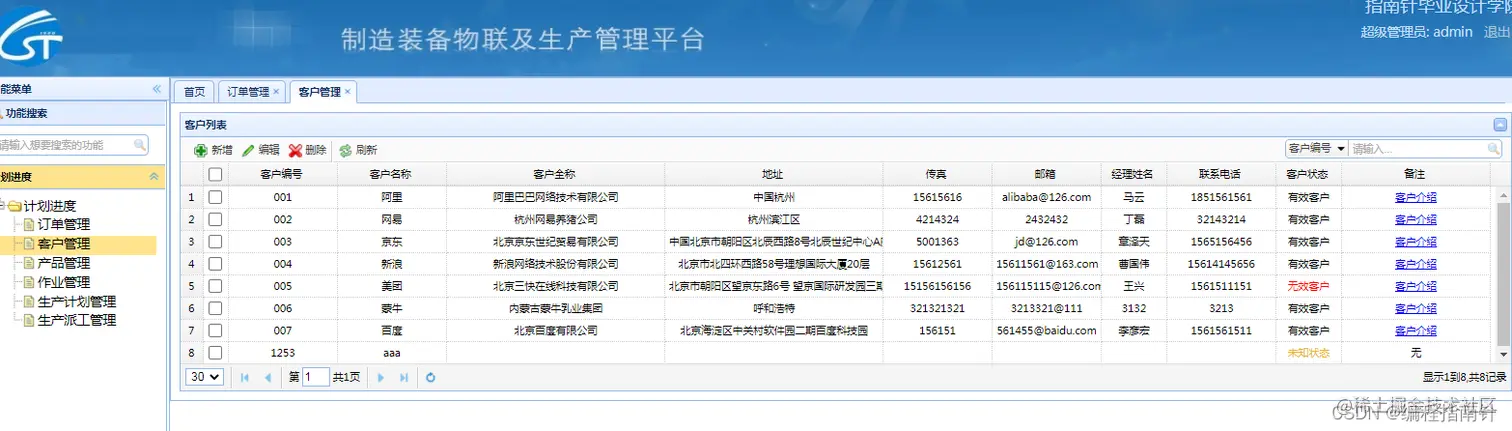Click the page number input field
This screenshot has height=431, width=1512.
pos(315,377)
